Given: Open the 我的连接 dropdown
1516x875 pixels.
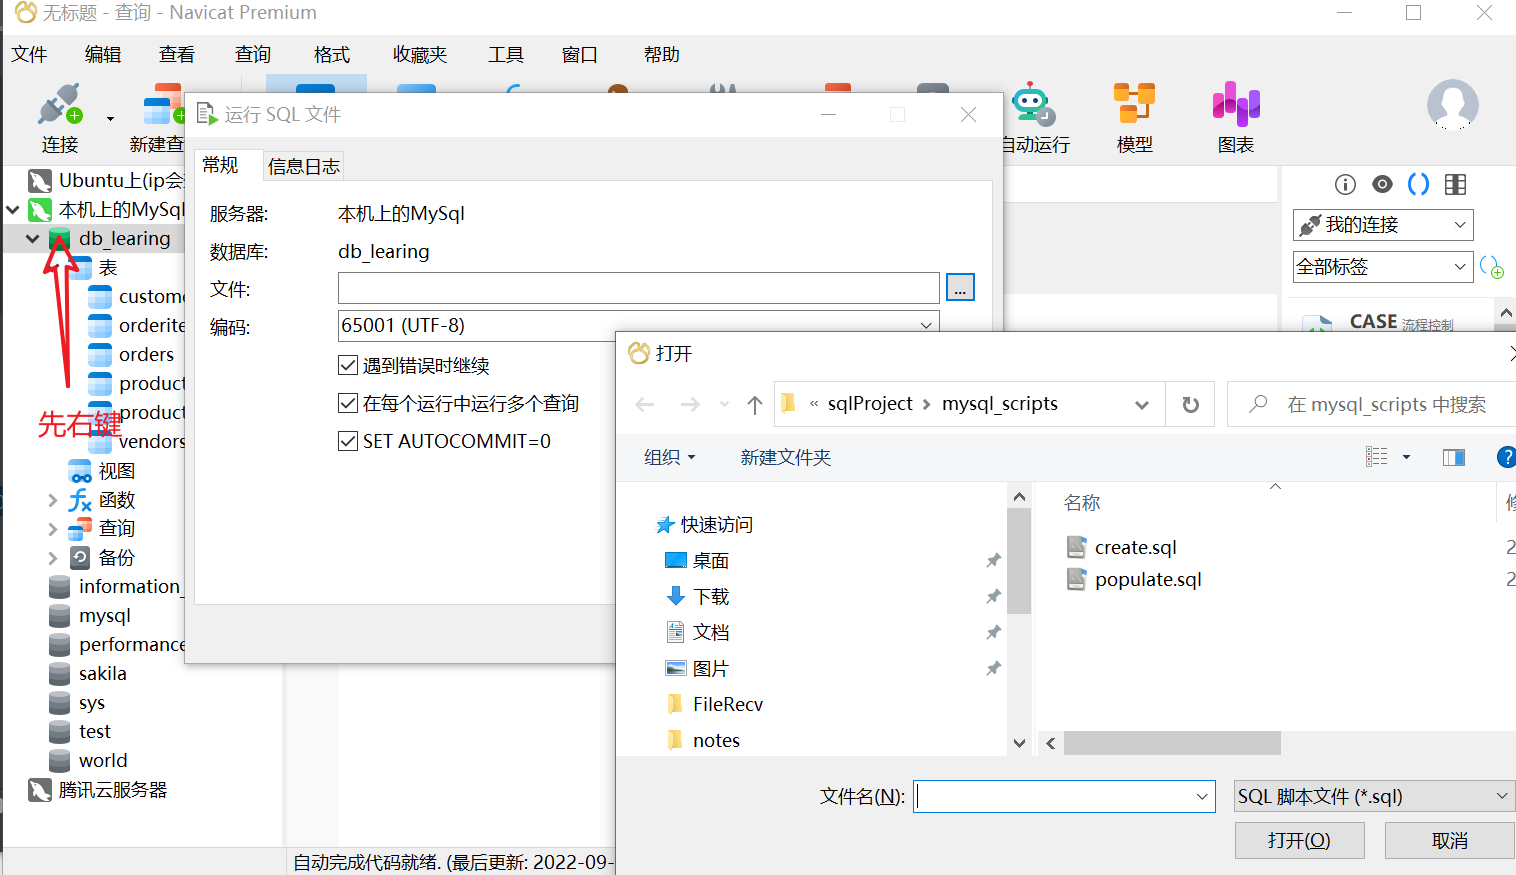Looking at the screenshot, I should click(x=1383, y=225).
